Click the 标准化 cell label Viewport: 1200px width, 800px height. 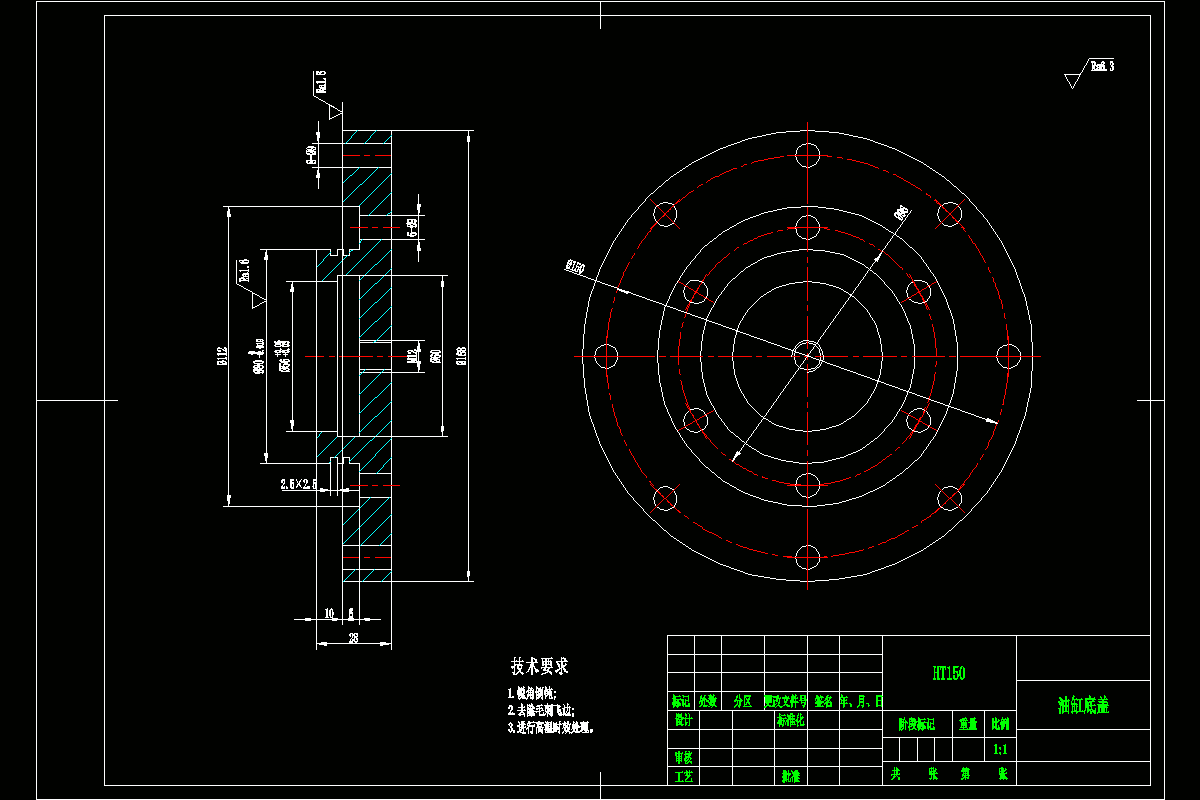791,719
